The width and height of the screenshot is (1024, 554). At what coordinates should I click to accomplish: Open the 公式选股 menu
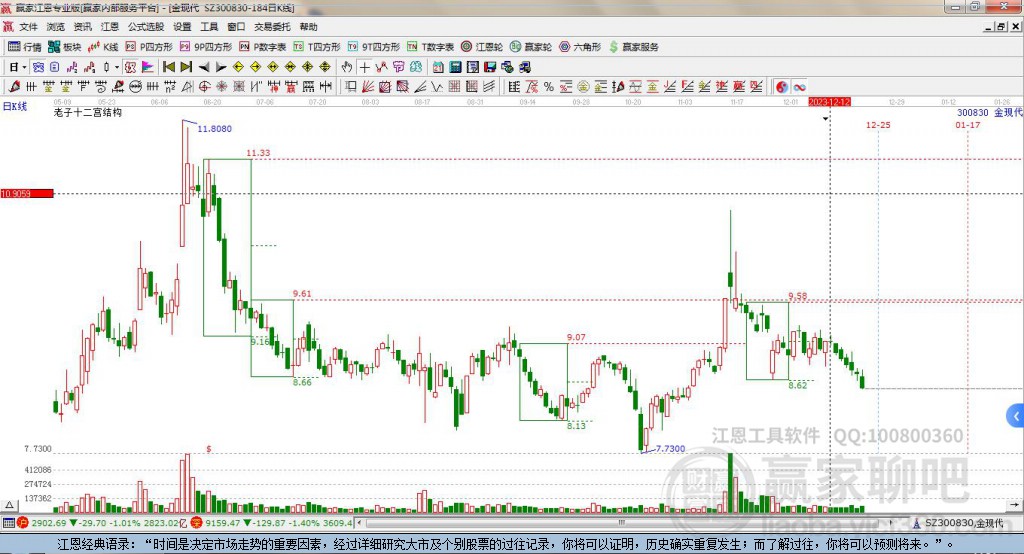tap(146, 27)
